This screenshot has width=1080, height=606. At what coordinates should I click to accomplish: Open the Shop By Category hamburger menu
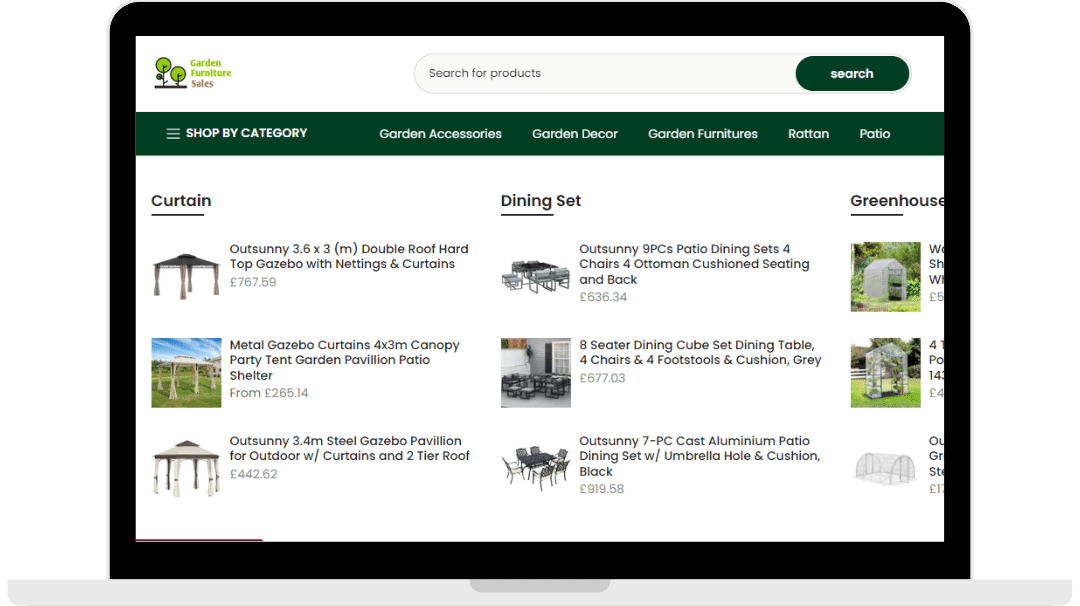pos(236,133)
